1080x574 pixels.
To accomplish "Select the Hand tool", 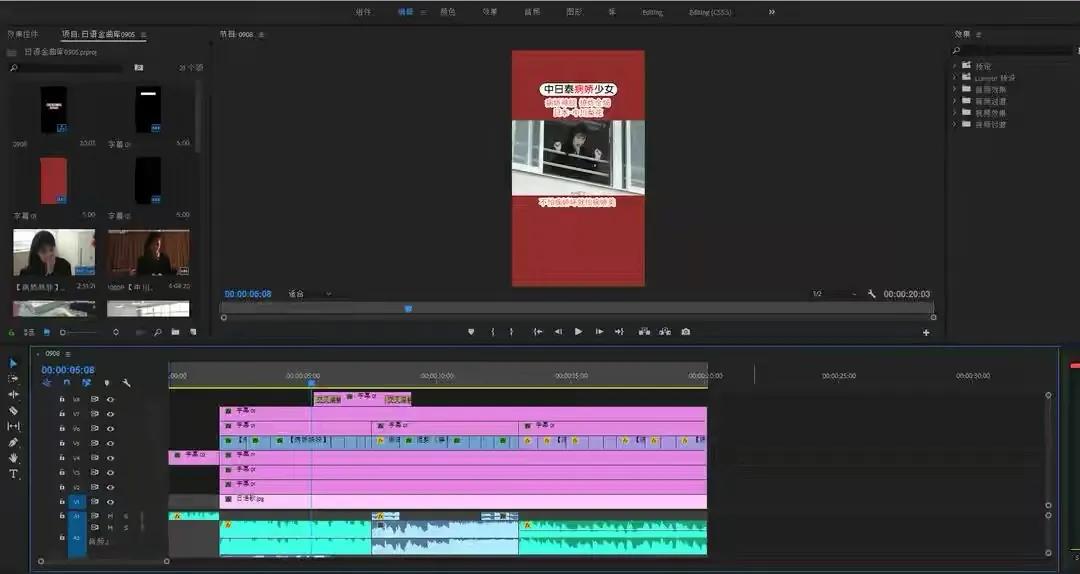I will pyautogui.click(x=14, y=458).
